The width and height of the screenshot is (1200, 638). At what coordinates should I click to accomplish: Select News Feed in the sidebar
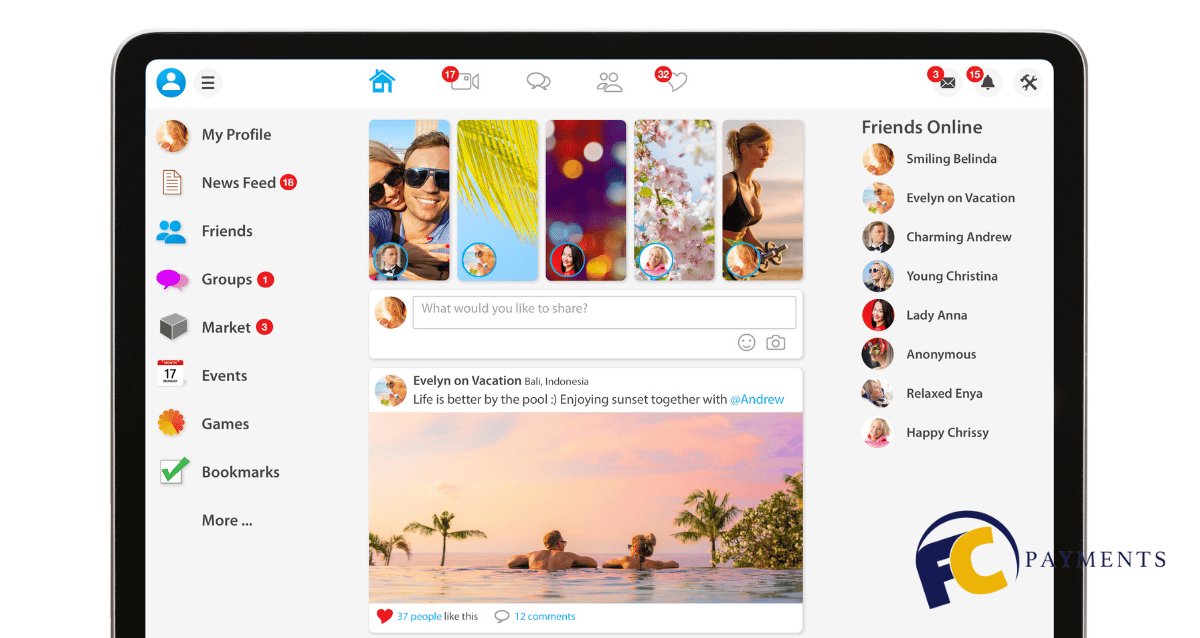point(238,183)
